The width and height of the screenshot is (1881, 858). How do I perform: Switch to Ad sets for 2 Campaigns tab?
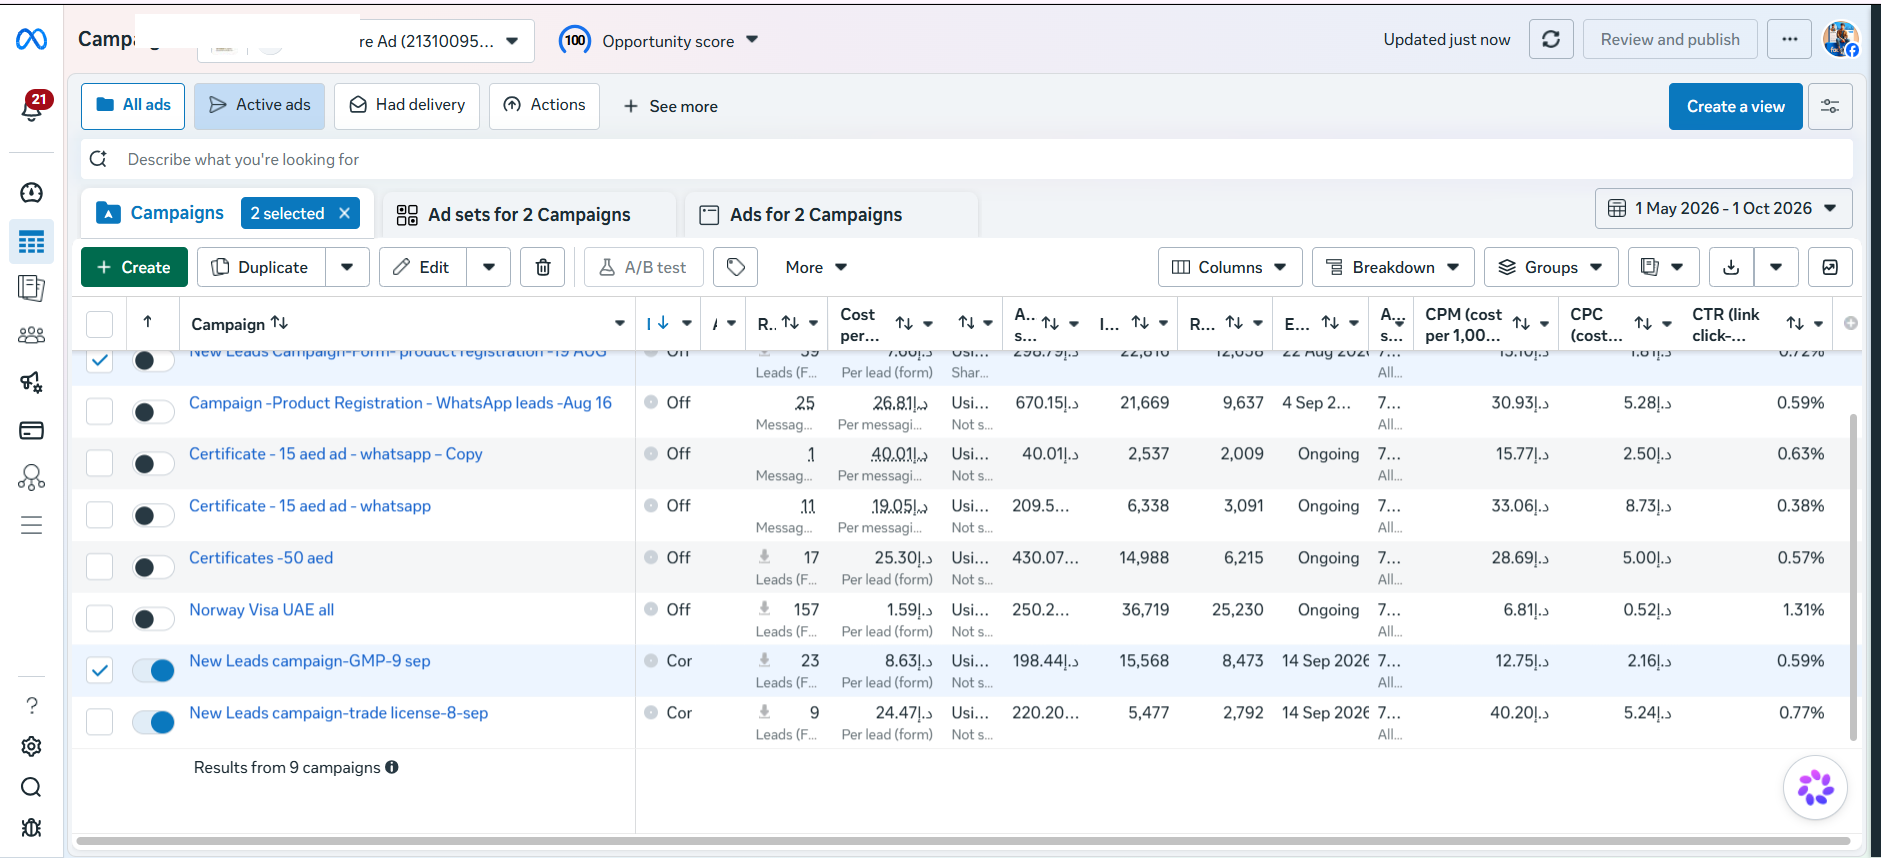click(529, 215)
